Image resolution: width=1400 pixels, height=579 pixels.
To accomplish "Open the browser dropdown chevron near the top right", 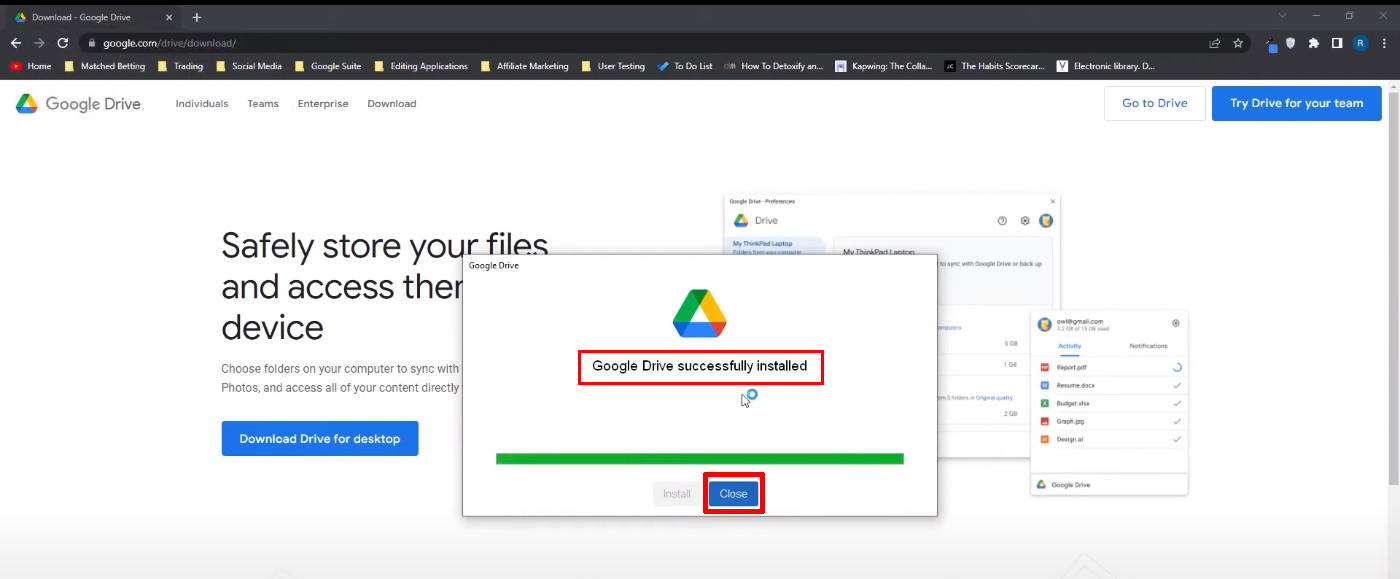I will 1283,16.
